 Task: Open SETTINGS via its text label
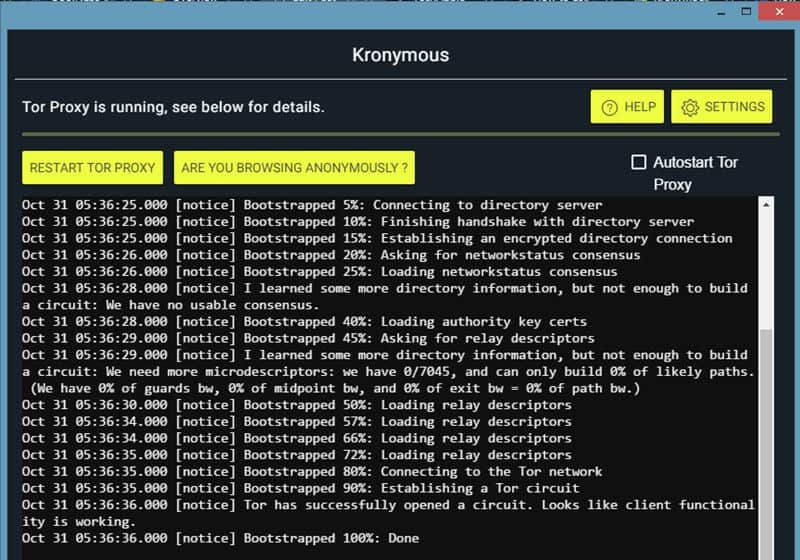pos(735,107)
